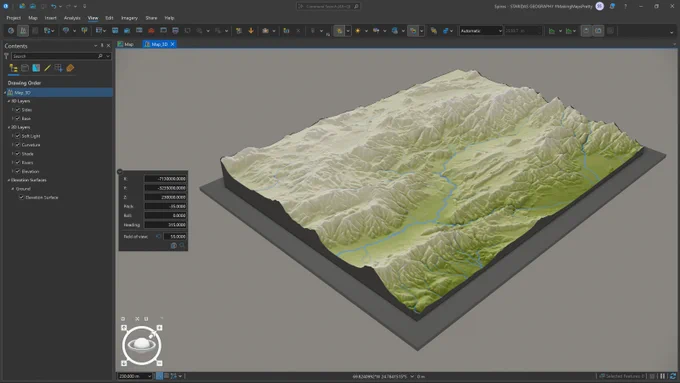Click the Command Search box
Screen dimensions: 680x383
click(x=328, y=6)
